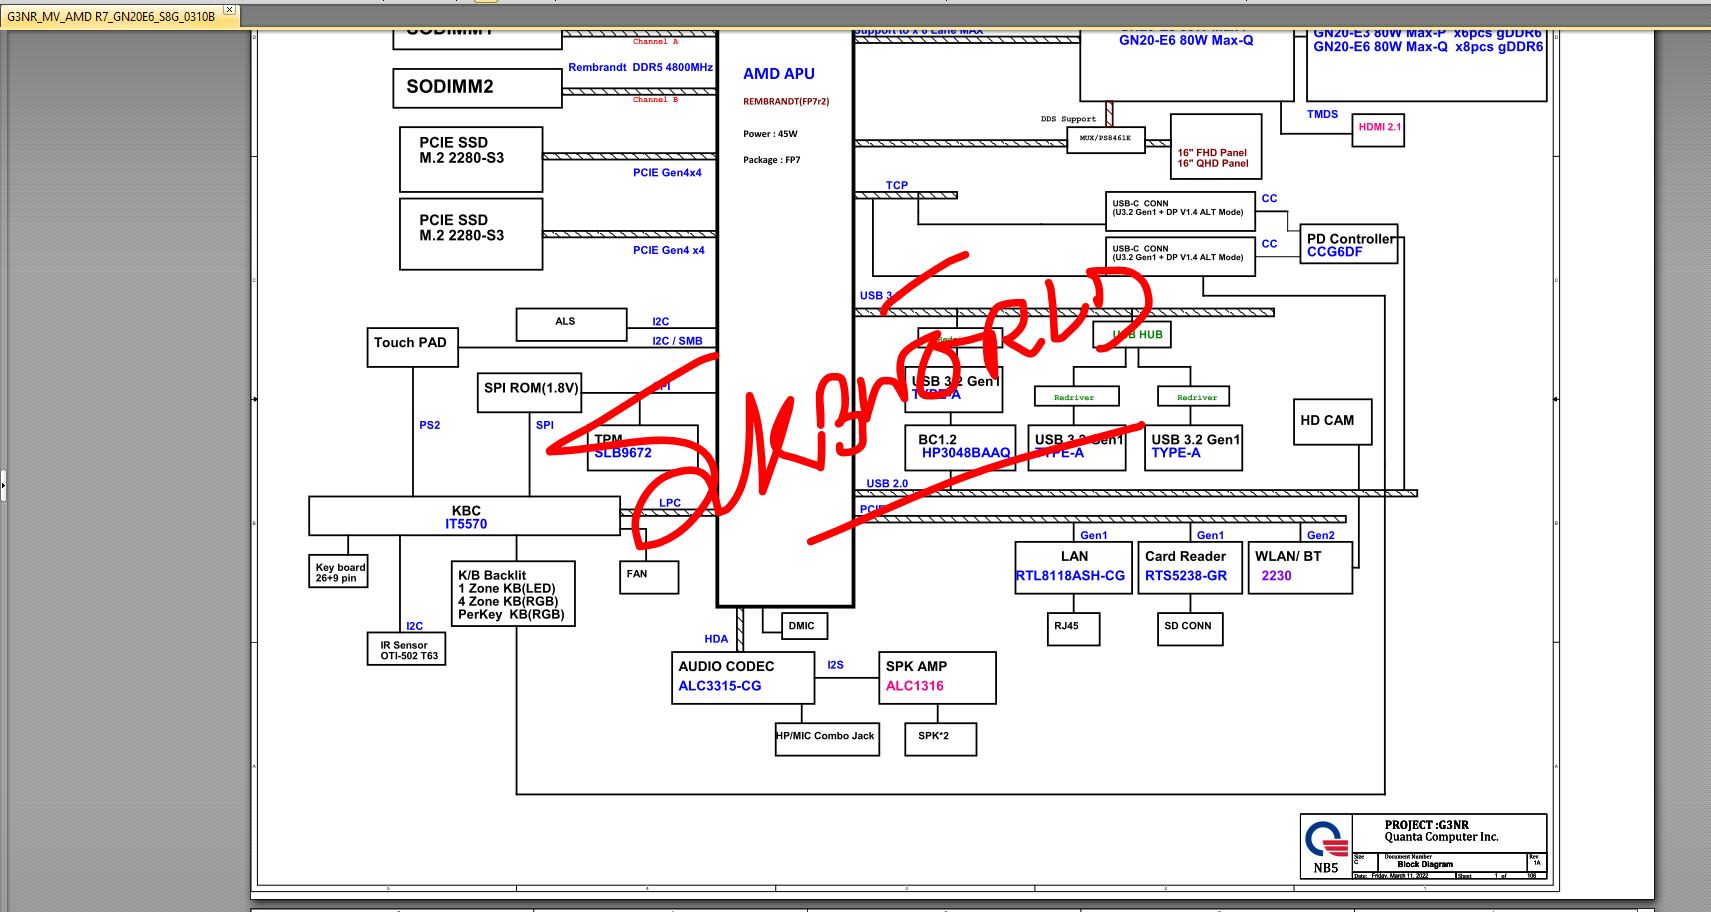Select the SPI ROM(1.8V) block
The width and height of the screenshot is (1711, 912).
(x=531, y=392)
